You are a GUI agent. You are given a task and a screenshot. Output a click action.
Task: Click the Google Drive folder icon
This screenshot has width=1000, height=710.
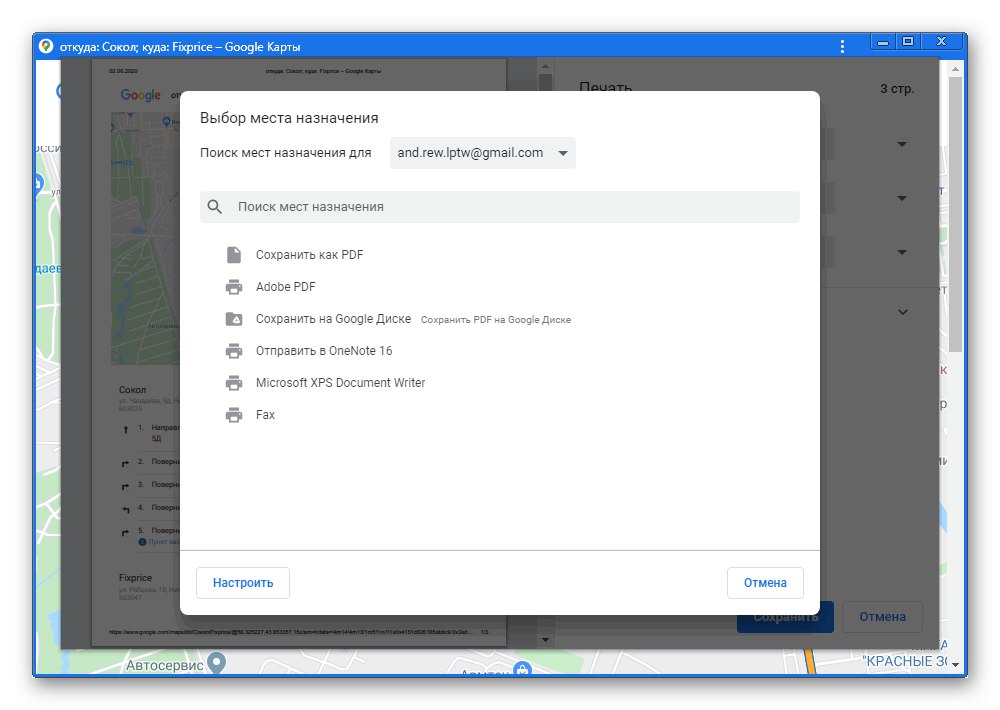point(234,319)
